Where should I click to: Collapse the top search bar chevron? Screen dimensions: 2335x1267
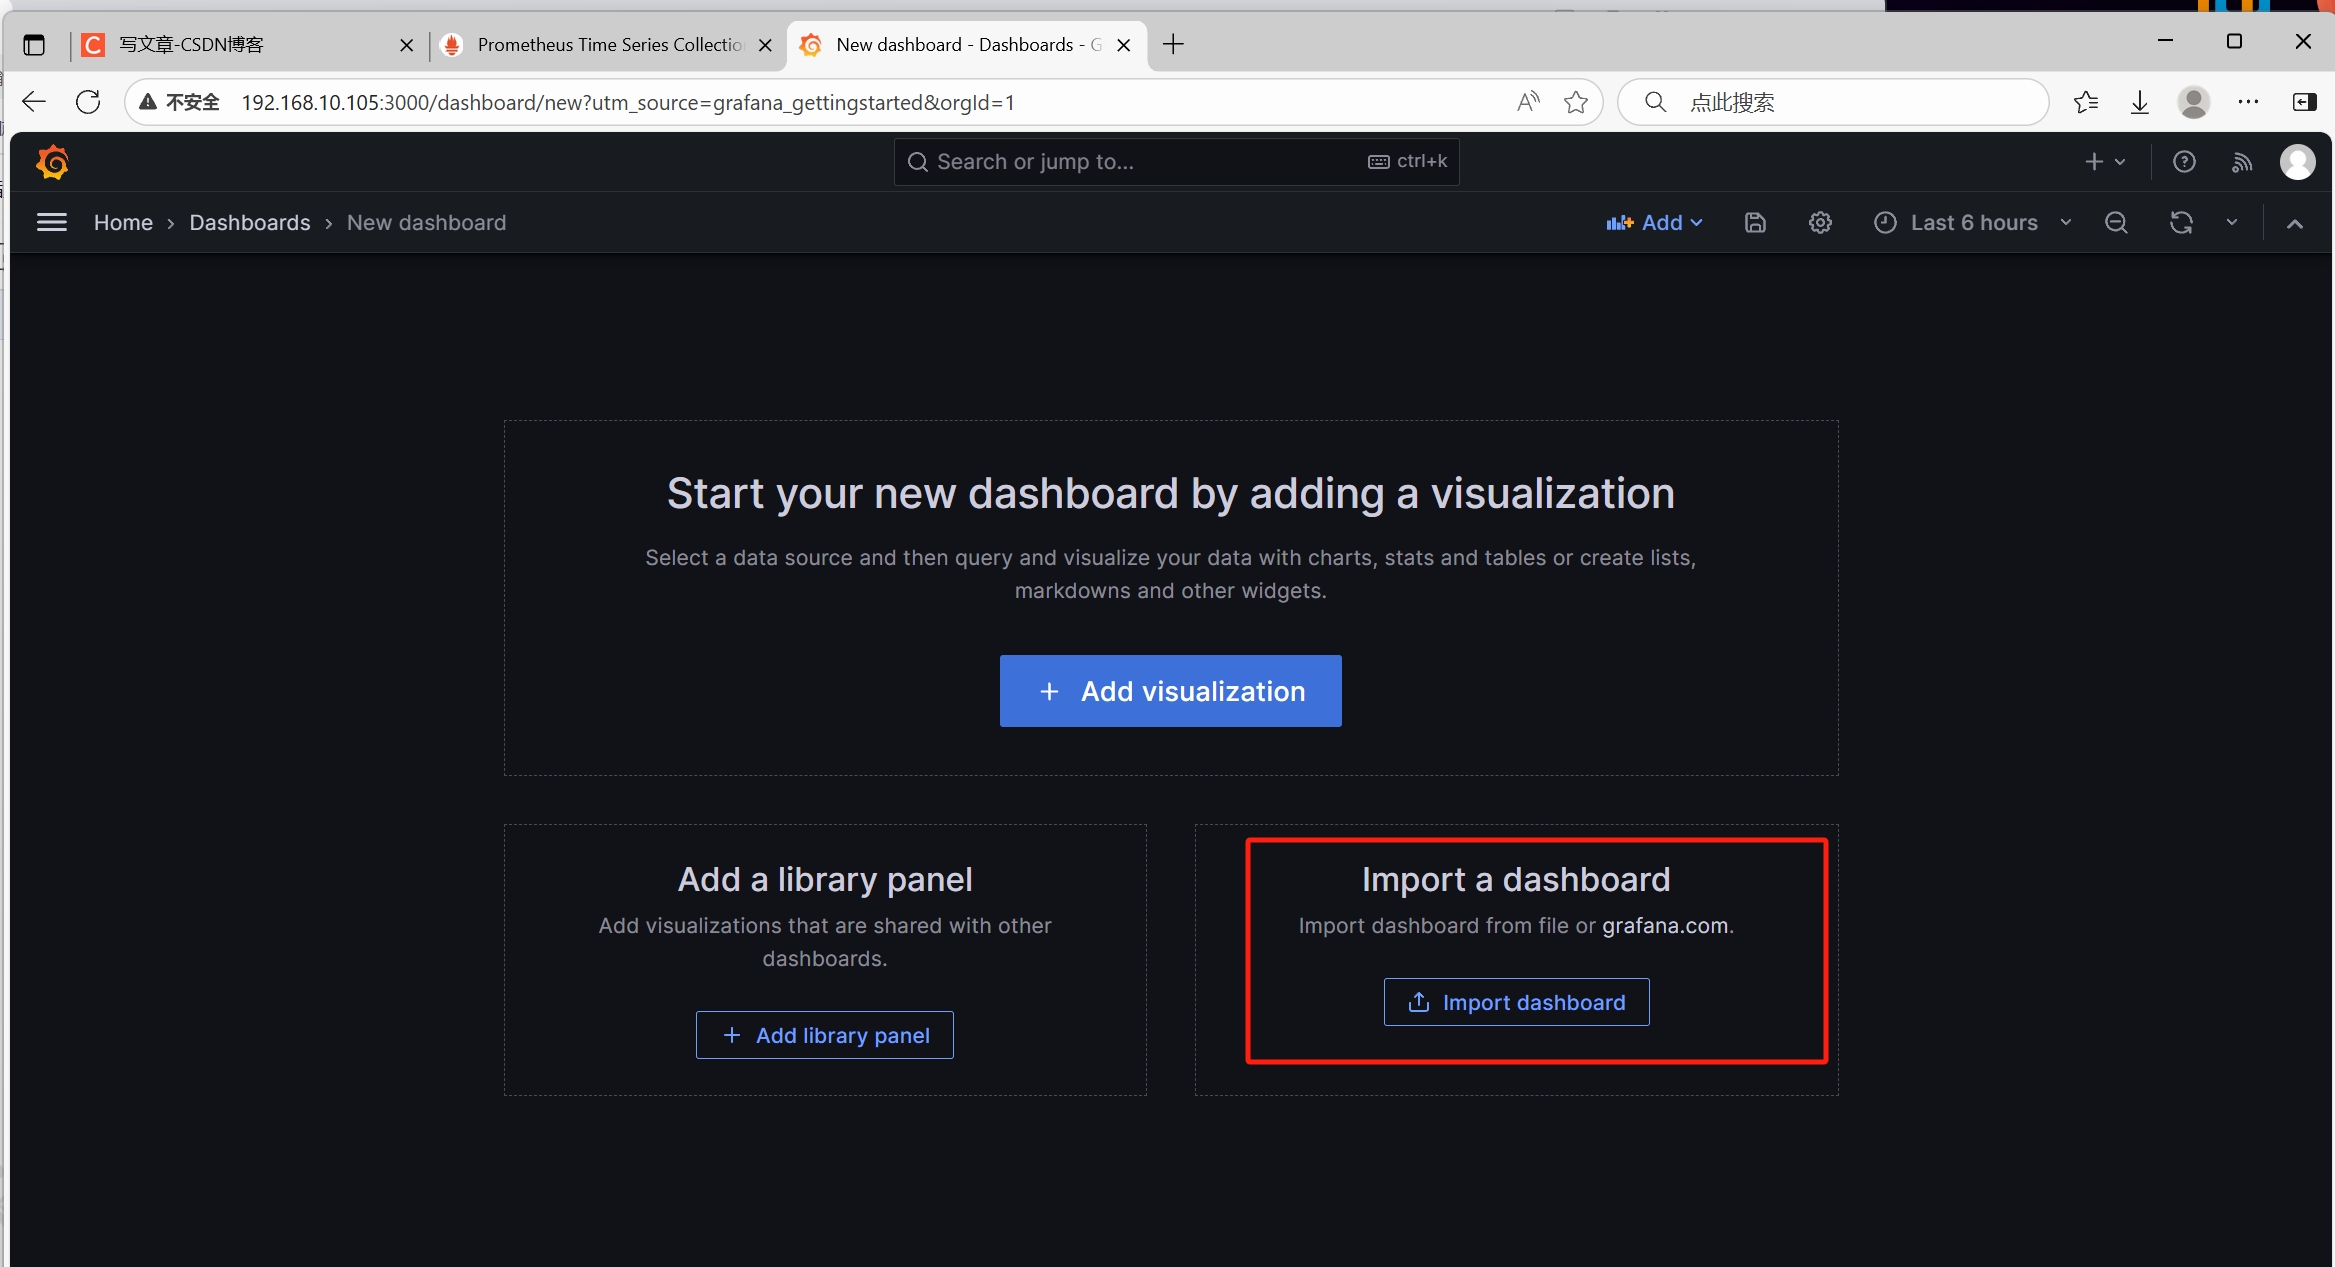click(2295, 223)
